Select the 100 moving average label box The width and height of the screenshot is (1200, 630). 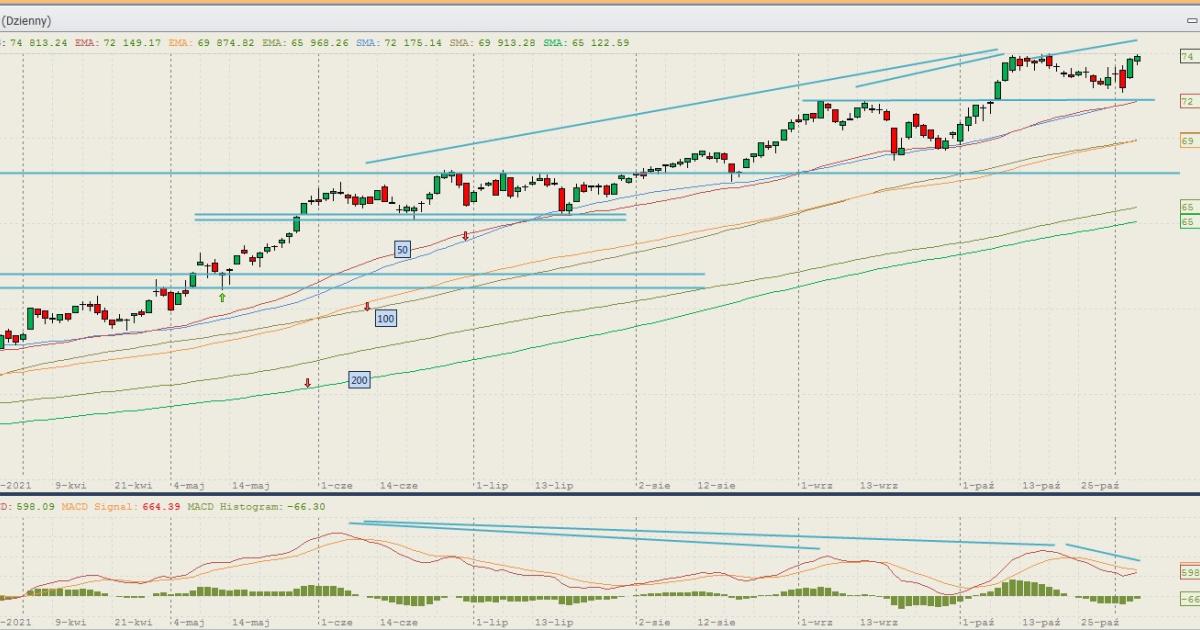pos(386,318)
